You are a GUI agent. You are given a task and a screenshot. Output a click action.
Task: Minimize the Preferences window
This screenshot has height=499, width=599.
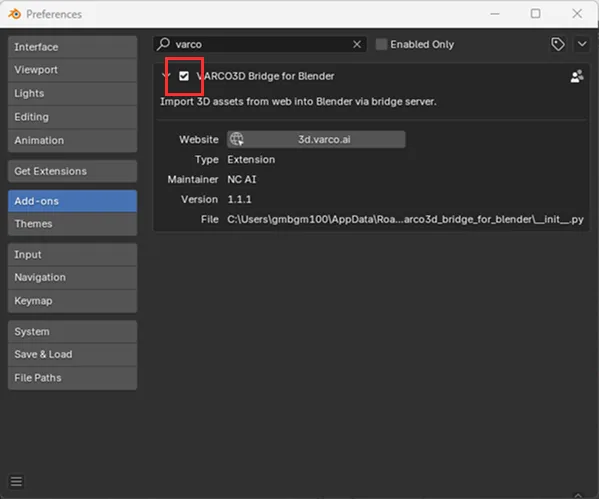pos(495,14)
